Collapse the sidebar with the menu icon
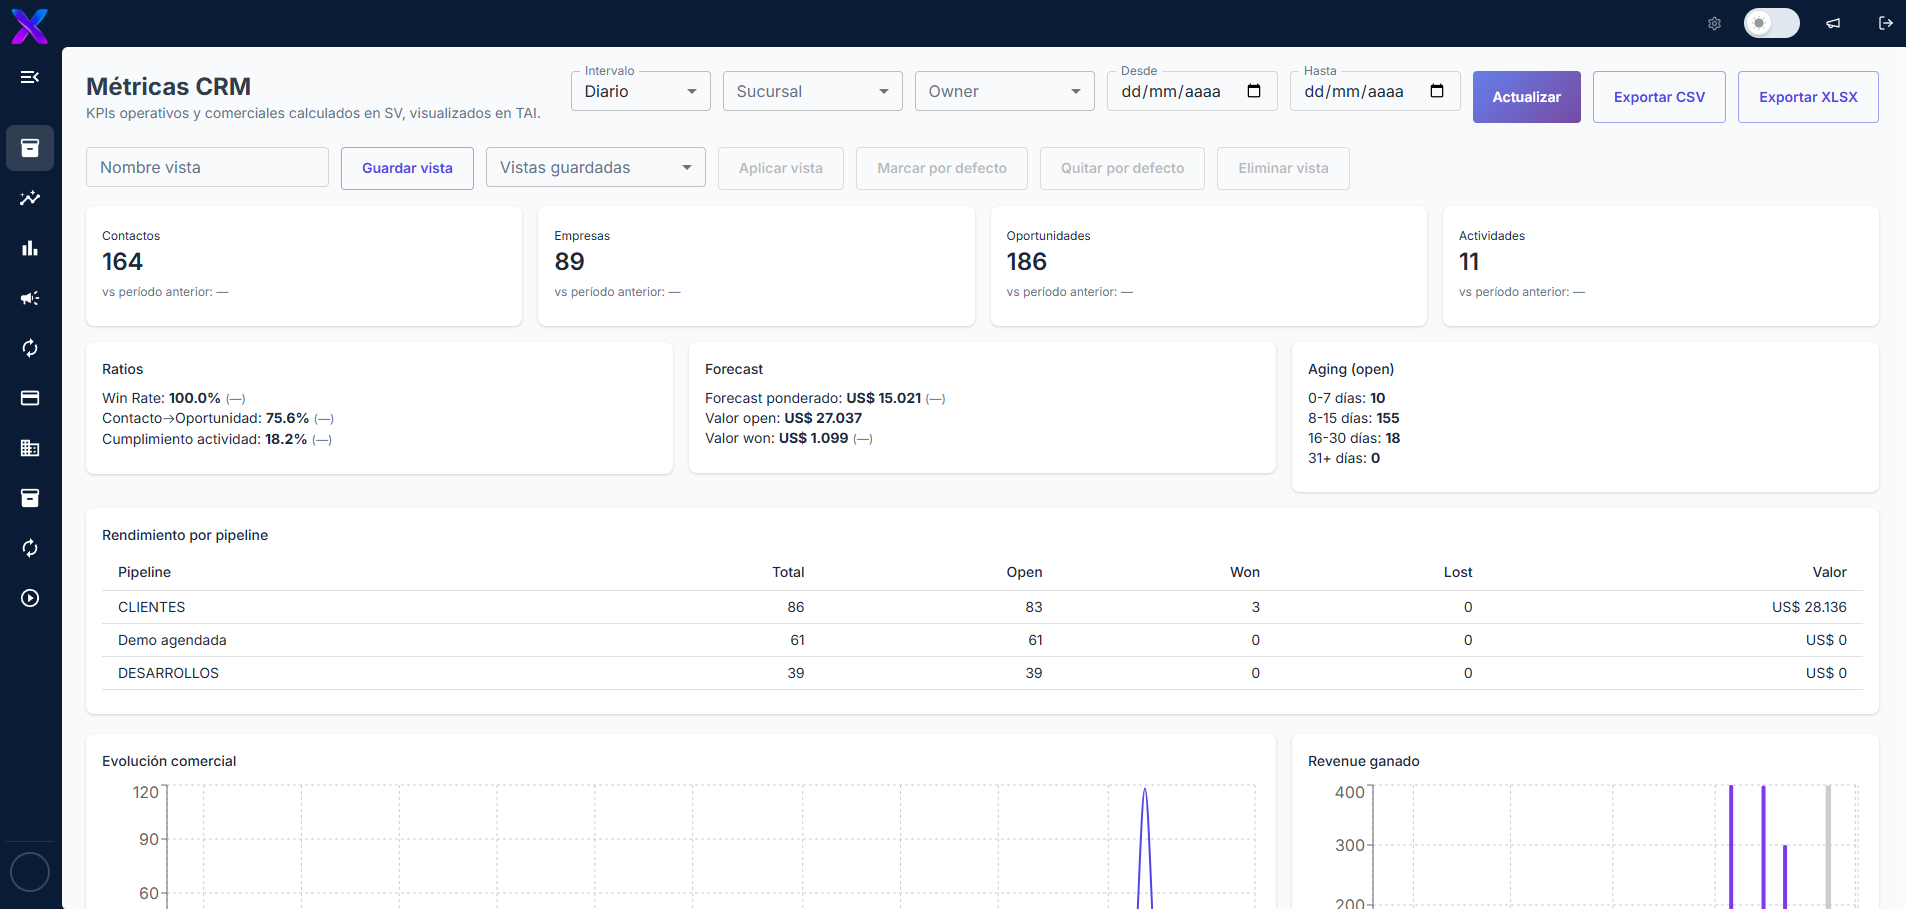Screen dimensions: 1906x909 click(30, 77)
